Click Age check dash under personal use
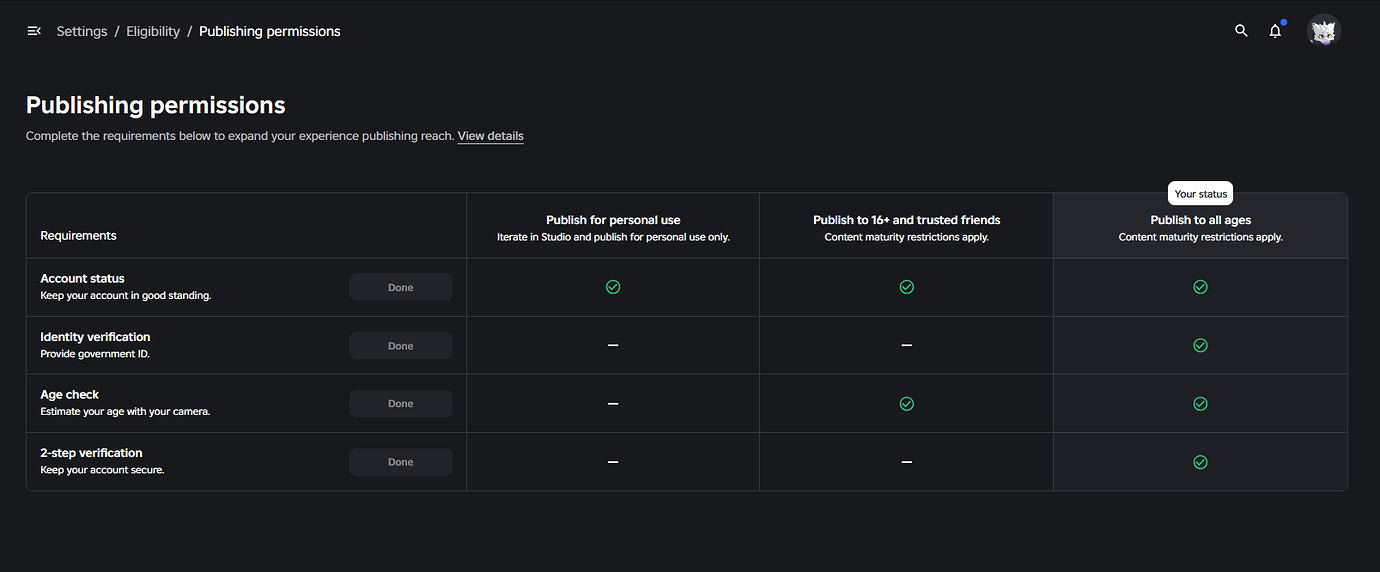1380x572 pixels. [x=613, y=404]
